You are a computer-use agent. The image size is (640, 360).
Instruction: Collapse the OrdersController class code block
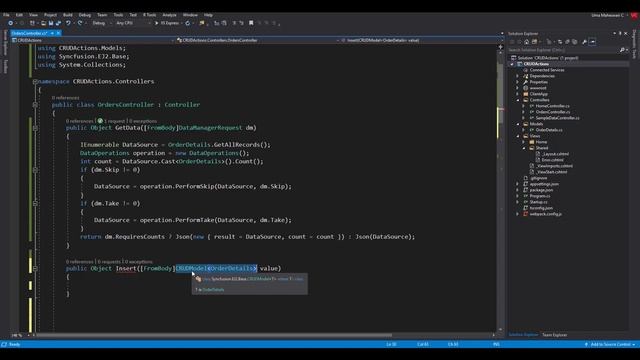point(35,105)
